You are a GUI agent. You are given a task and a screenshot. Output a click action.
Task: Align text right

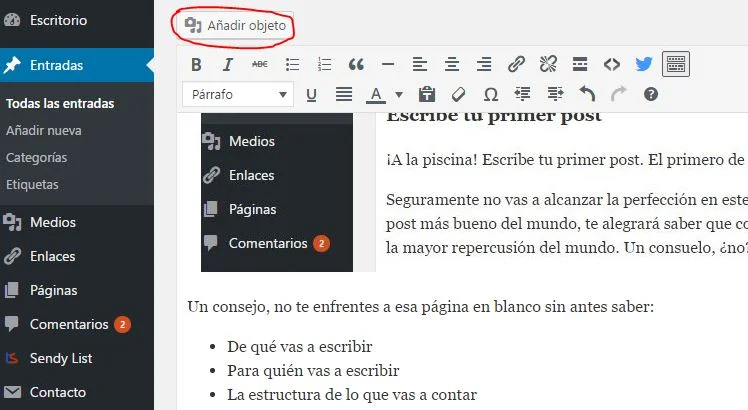(x=484, y=64)
